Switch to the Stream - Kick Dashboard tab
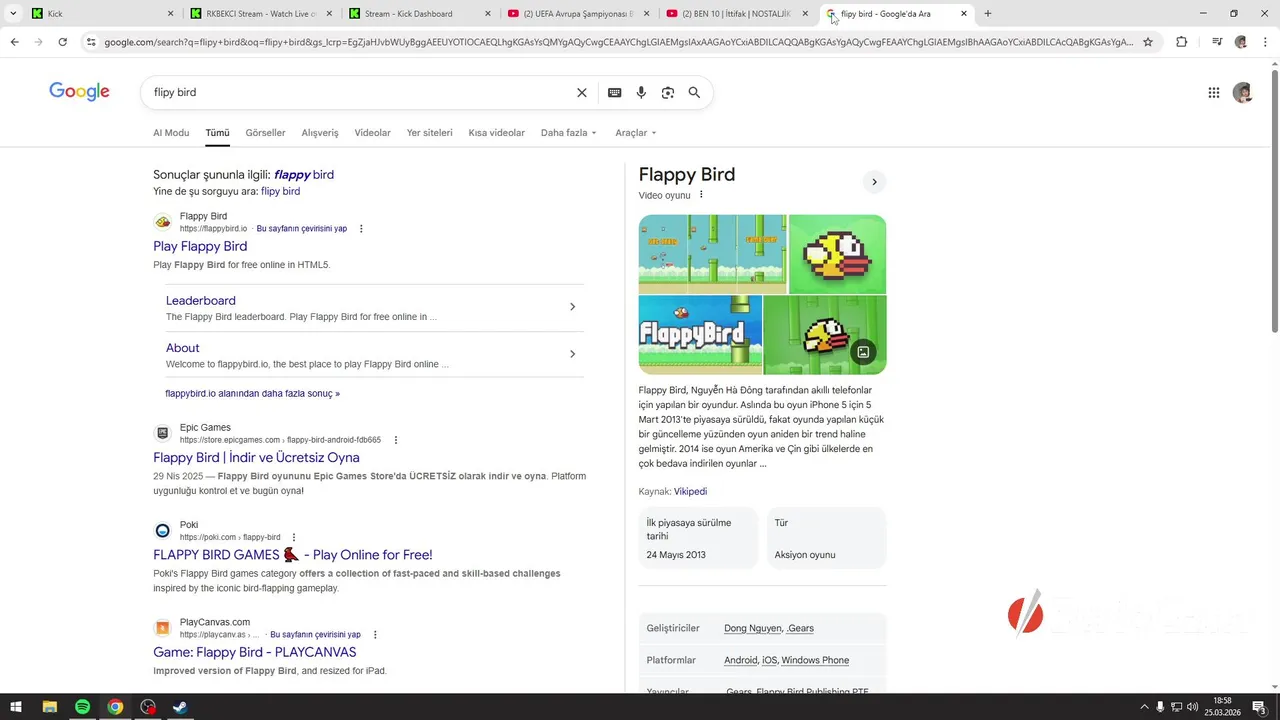 pos(418,14)
